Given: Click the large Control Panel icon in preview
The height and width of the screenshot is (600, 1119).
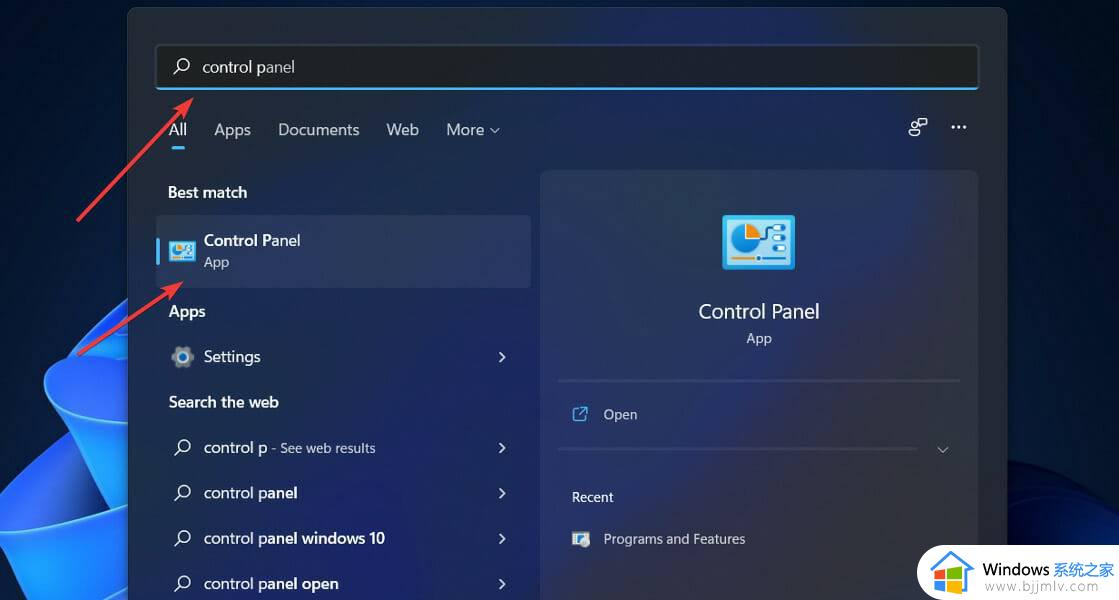Looking at the screenshot, I should pyautogui.click(x=759, y=243).
